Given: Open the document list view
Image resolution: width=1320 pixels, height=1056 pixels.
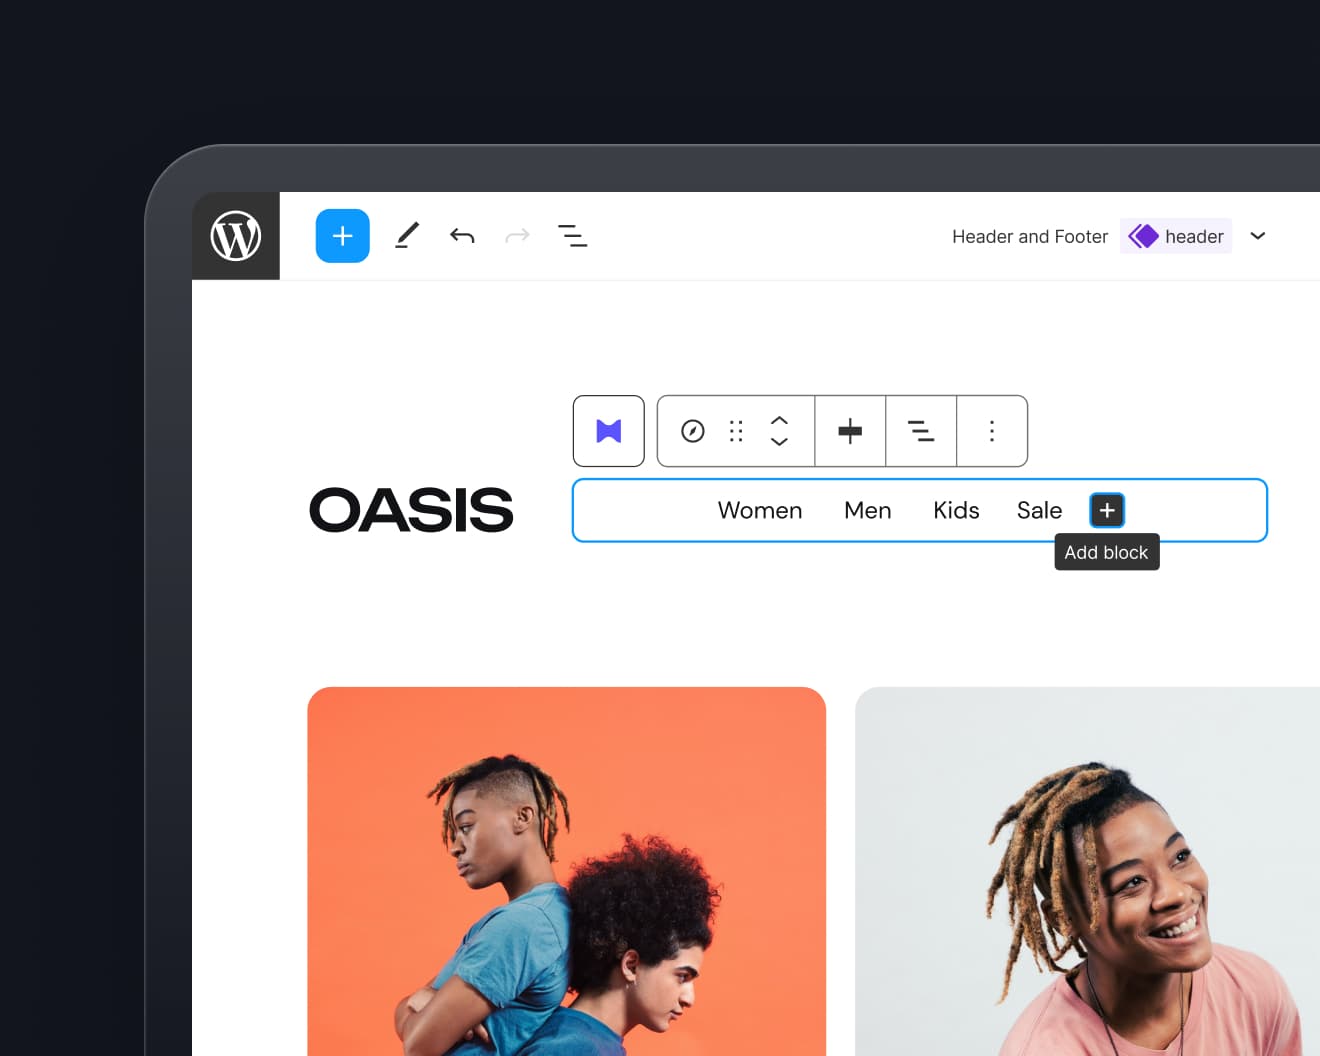Looking at the screenshot, I should pyautogui.click(x=572, y=236).
